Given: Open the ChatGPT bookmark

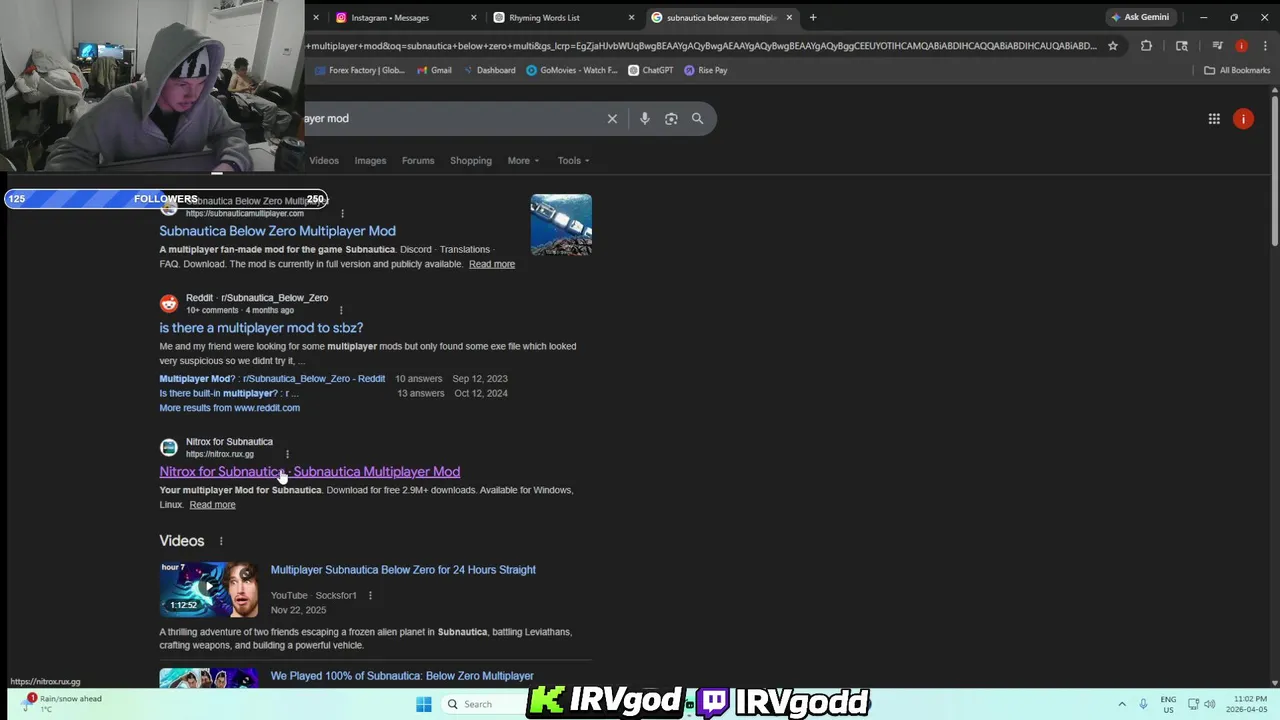Looking at the screenshot, I should (x=651, y=70).
